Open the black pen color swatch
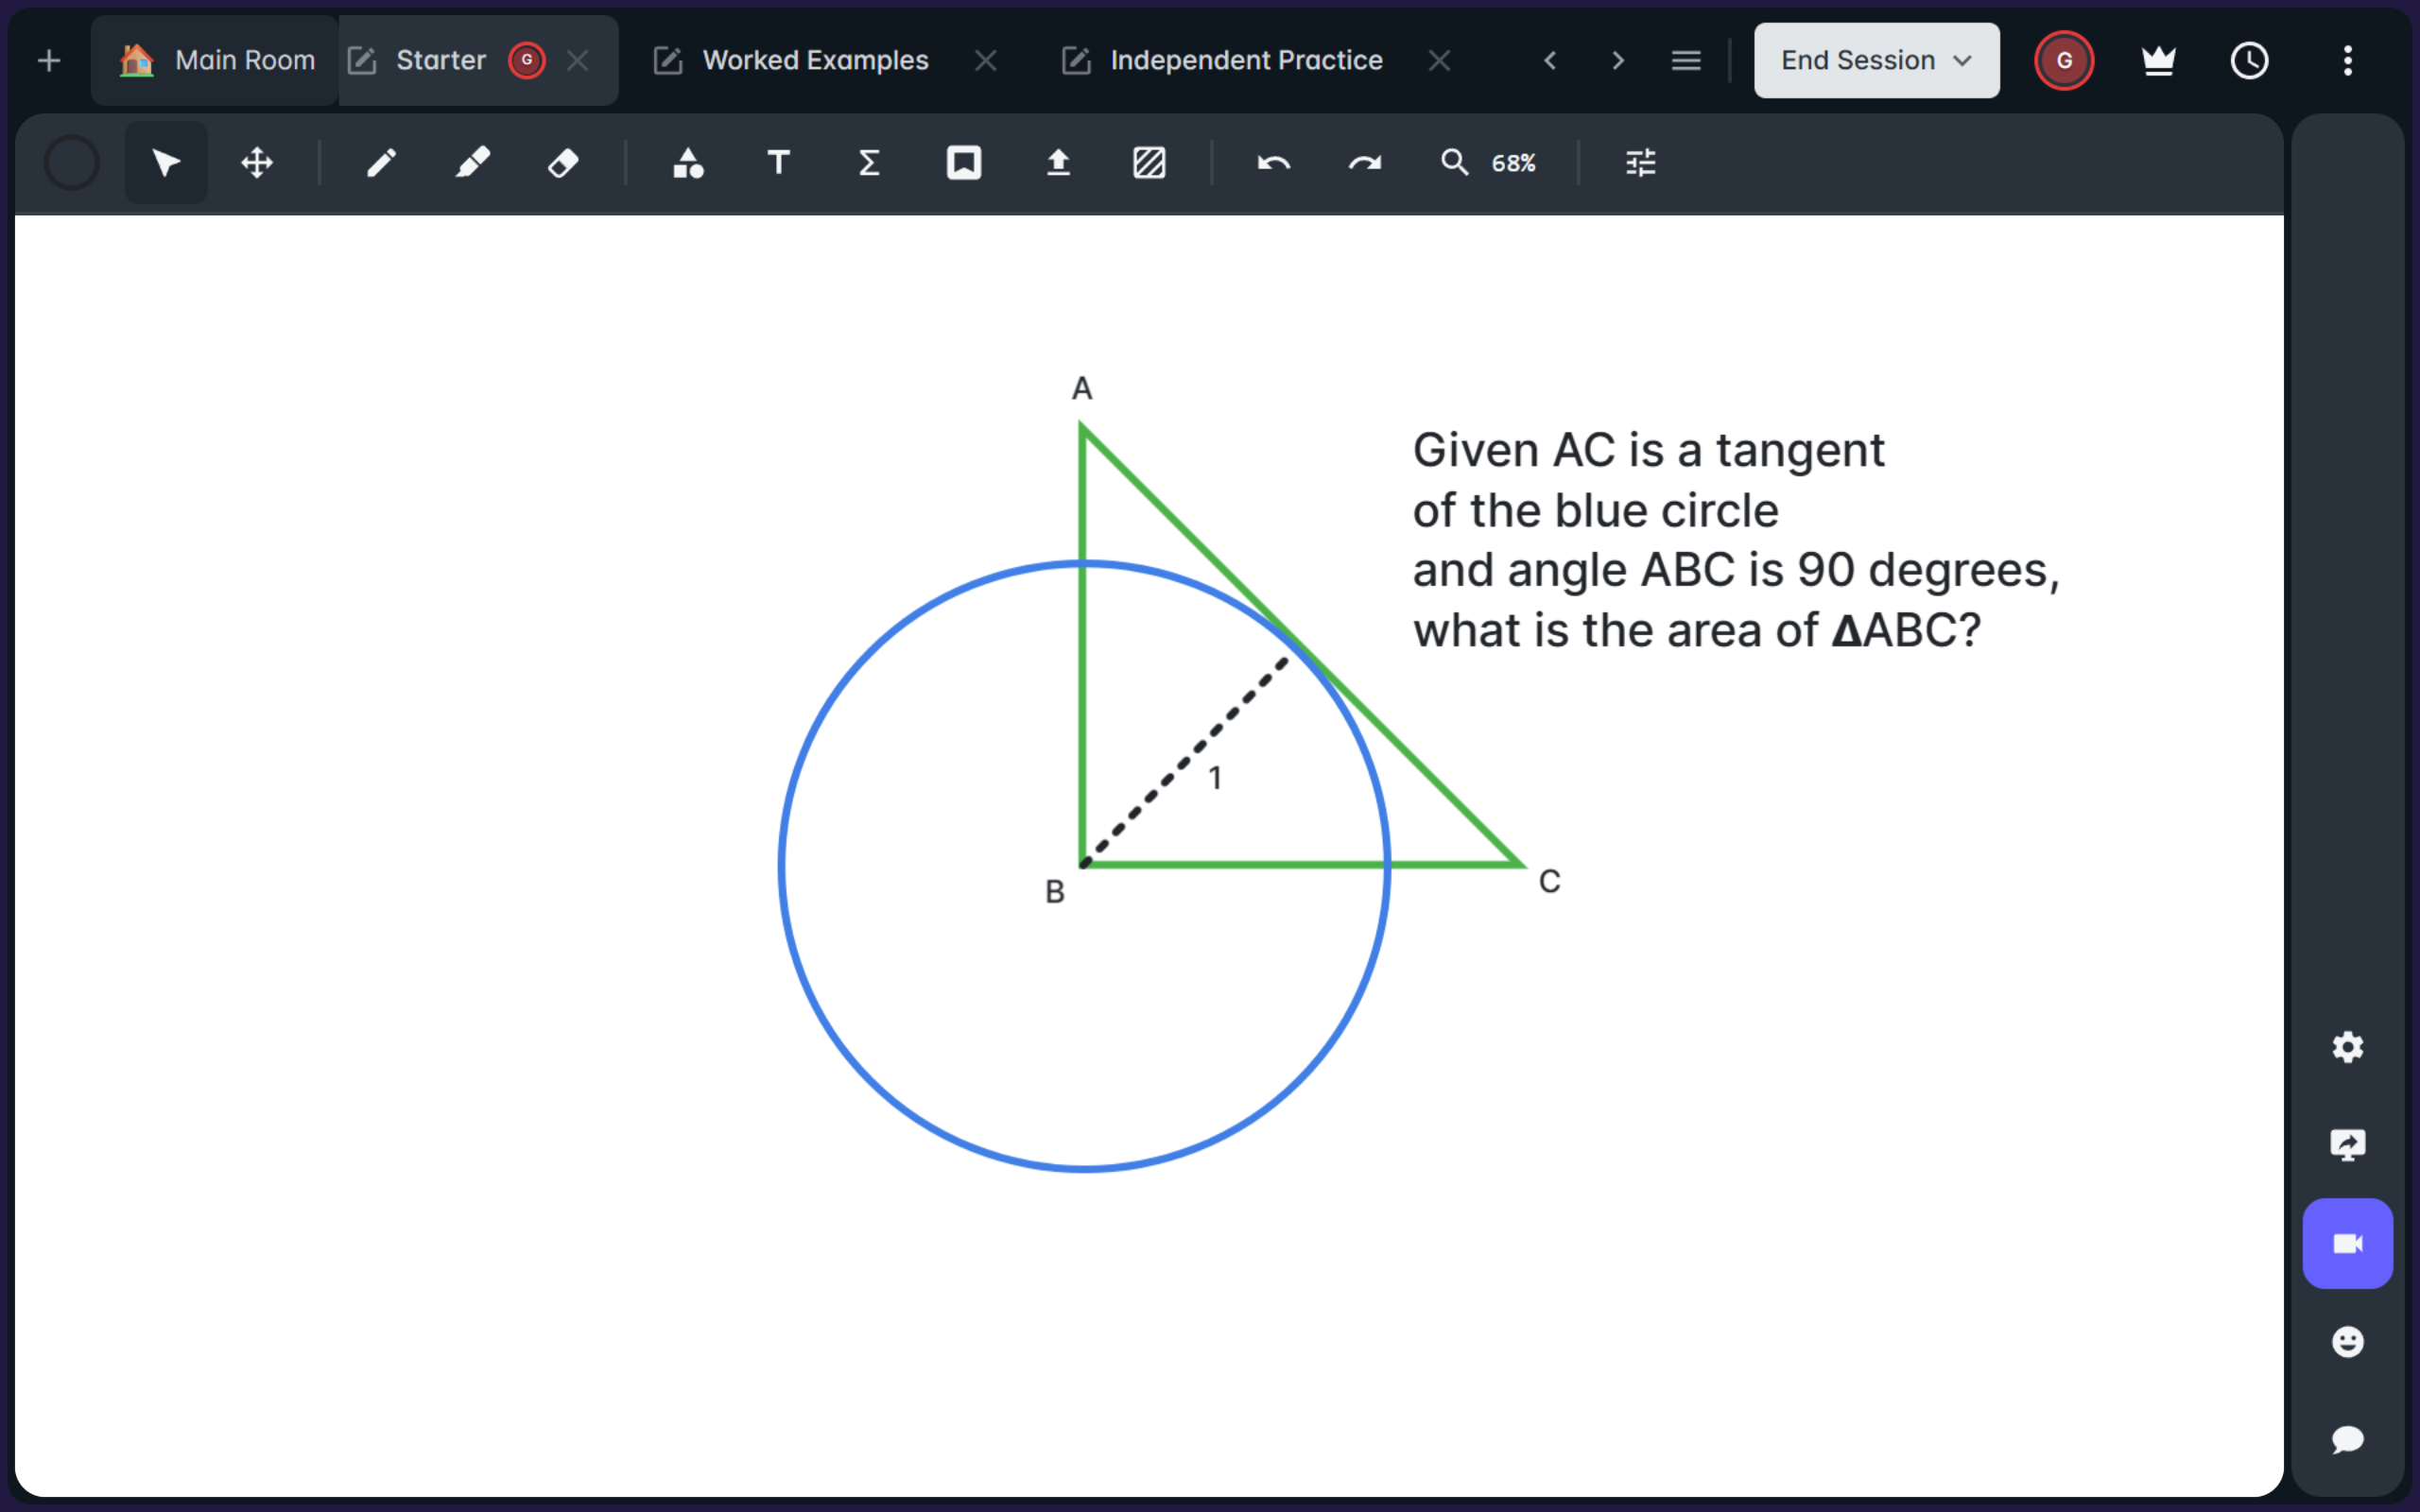This screenshot has width=2420, height=1512. point(72,163)
